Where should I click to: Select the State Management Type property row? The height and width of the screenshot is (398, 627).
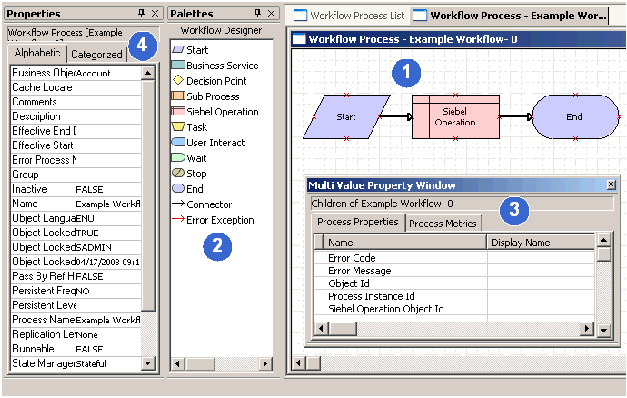point(76,363)
